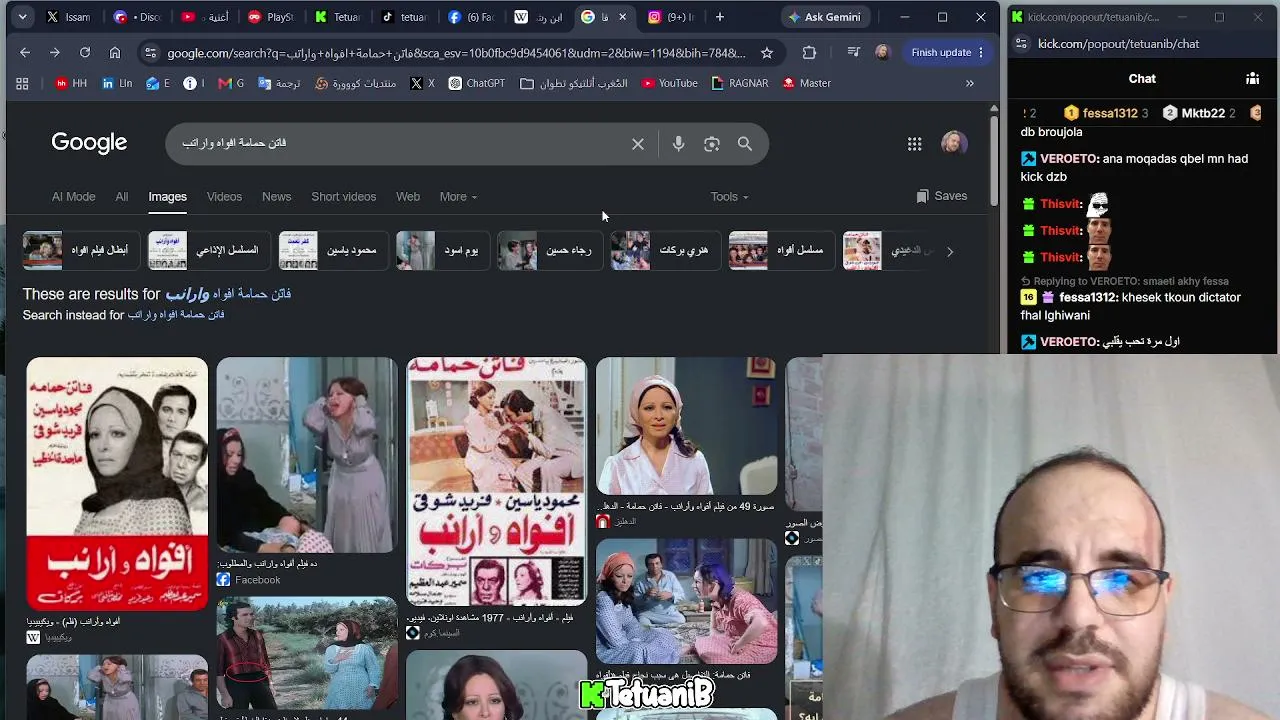Close the active Google search tab
The width and height of the screenshot is (1280, 720).
point(623,17)
